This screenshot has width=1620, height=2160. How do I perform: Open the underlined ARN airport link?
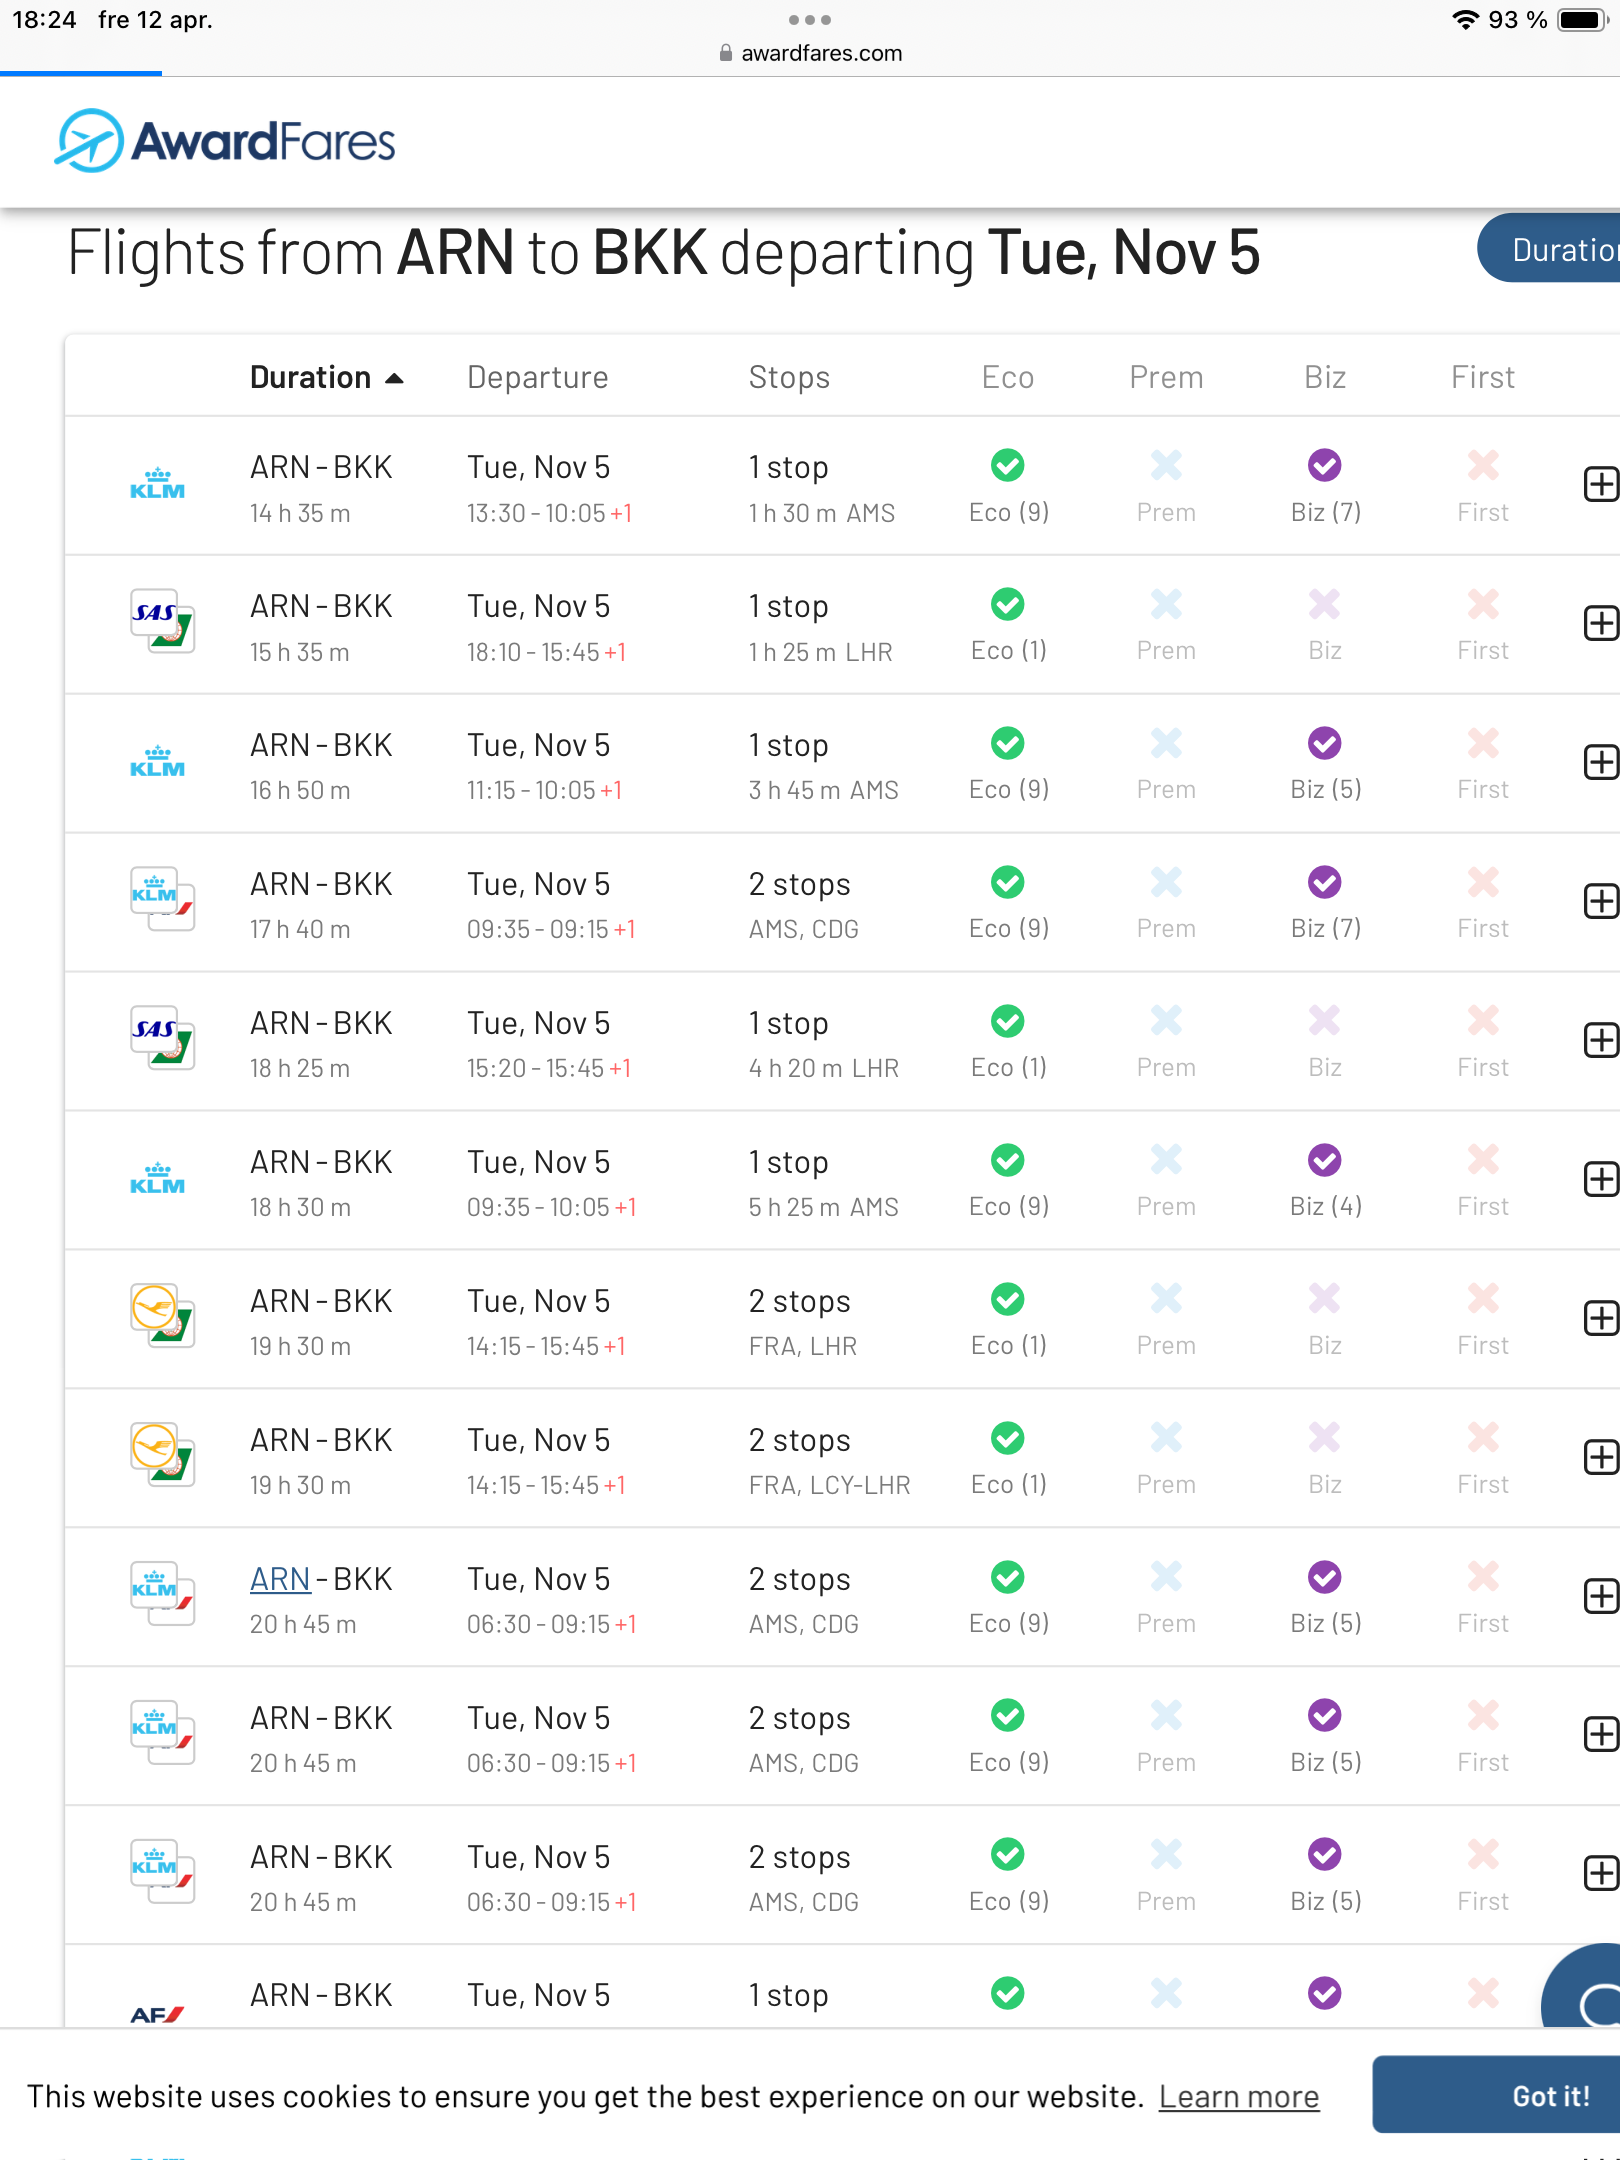click(x=280, y=1579)
